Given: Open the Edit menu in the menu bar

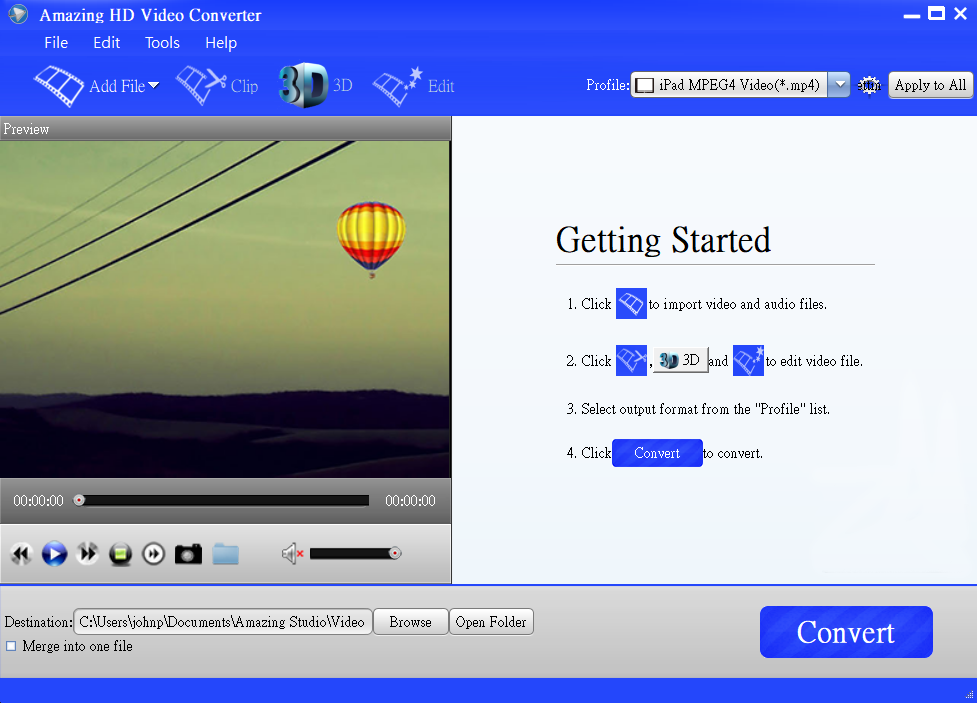Looking at the screenshot, I should click(x=107, y=42).
